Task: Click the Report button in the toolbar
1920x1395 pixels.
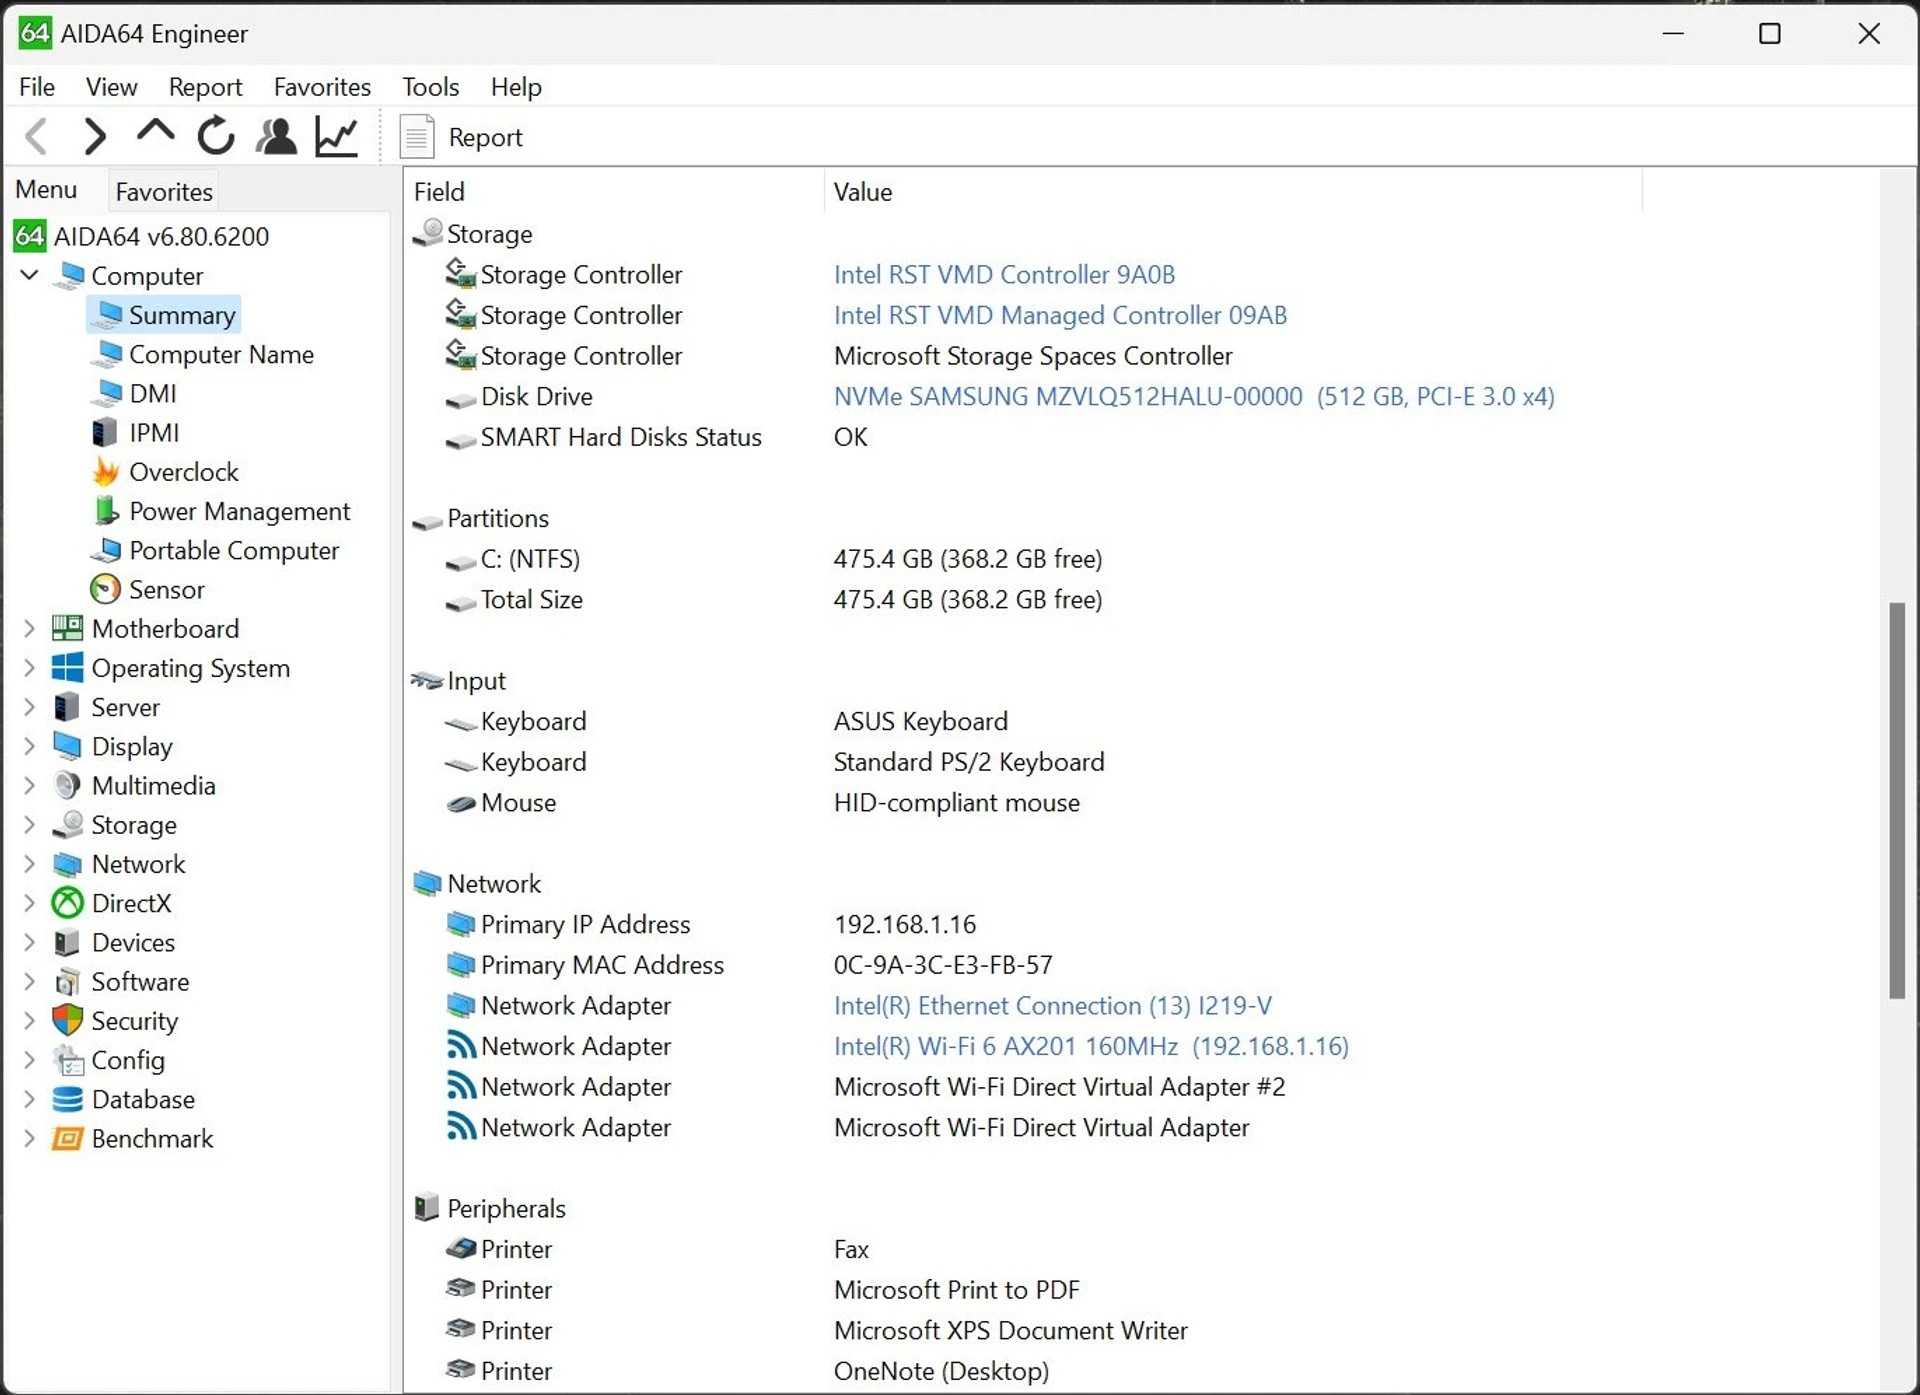Action: (465, 136)
